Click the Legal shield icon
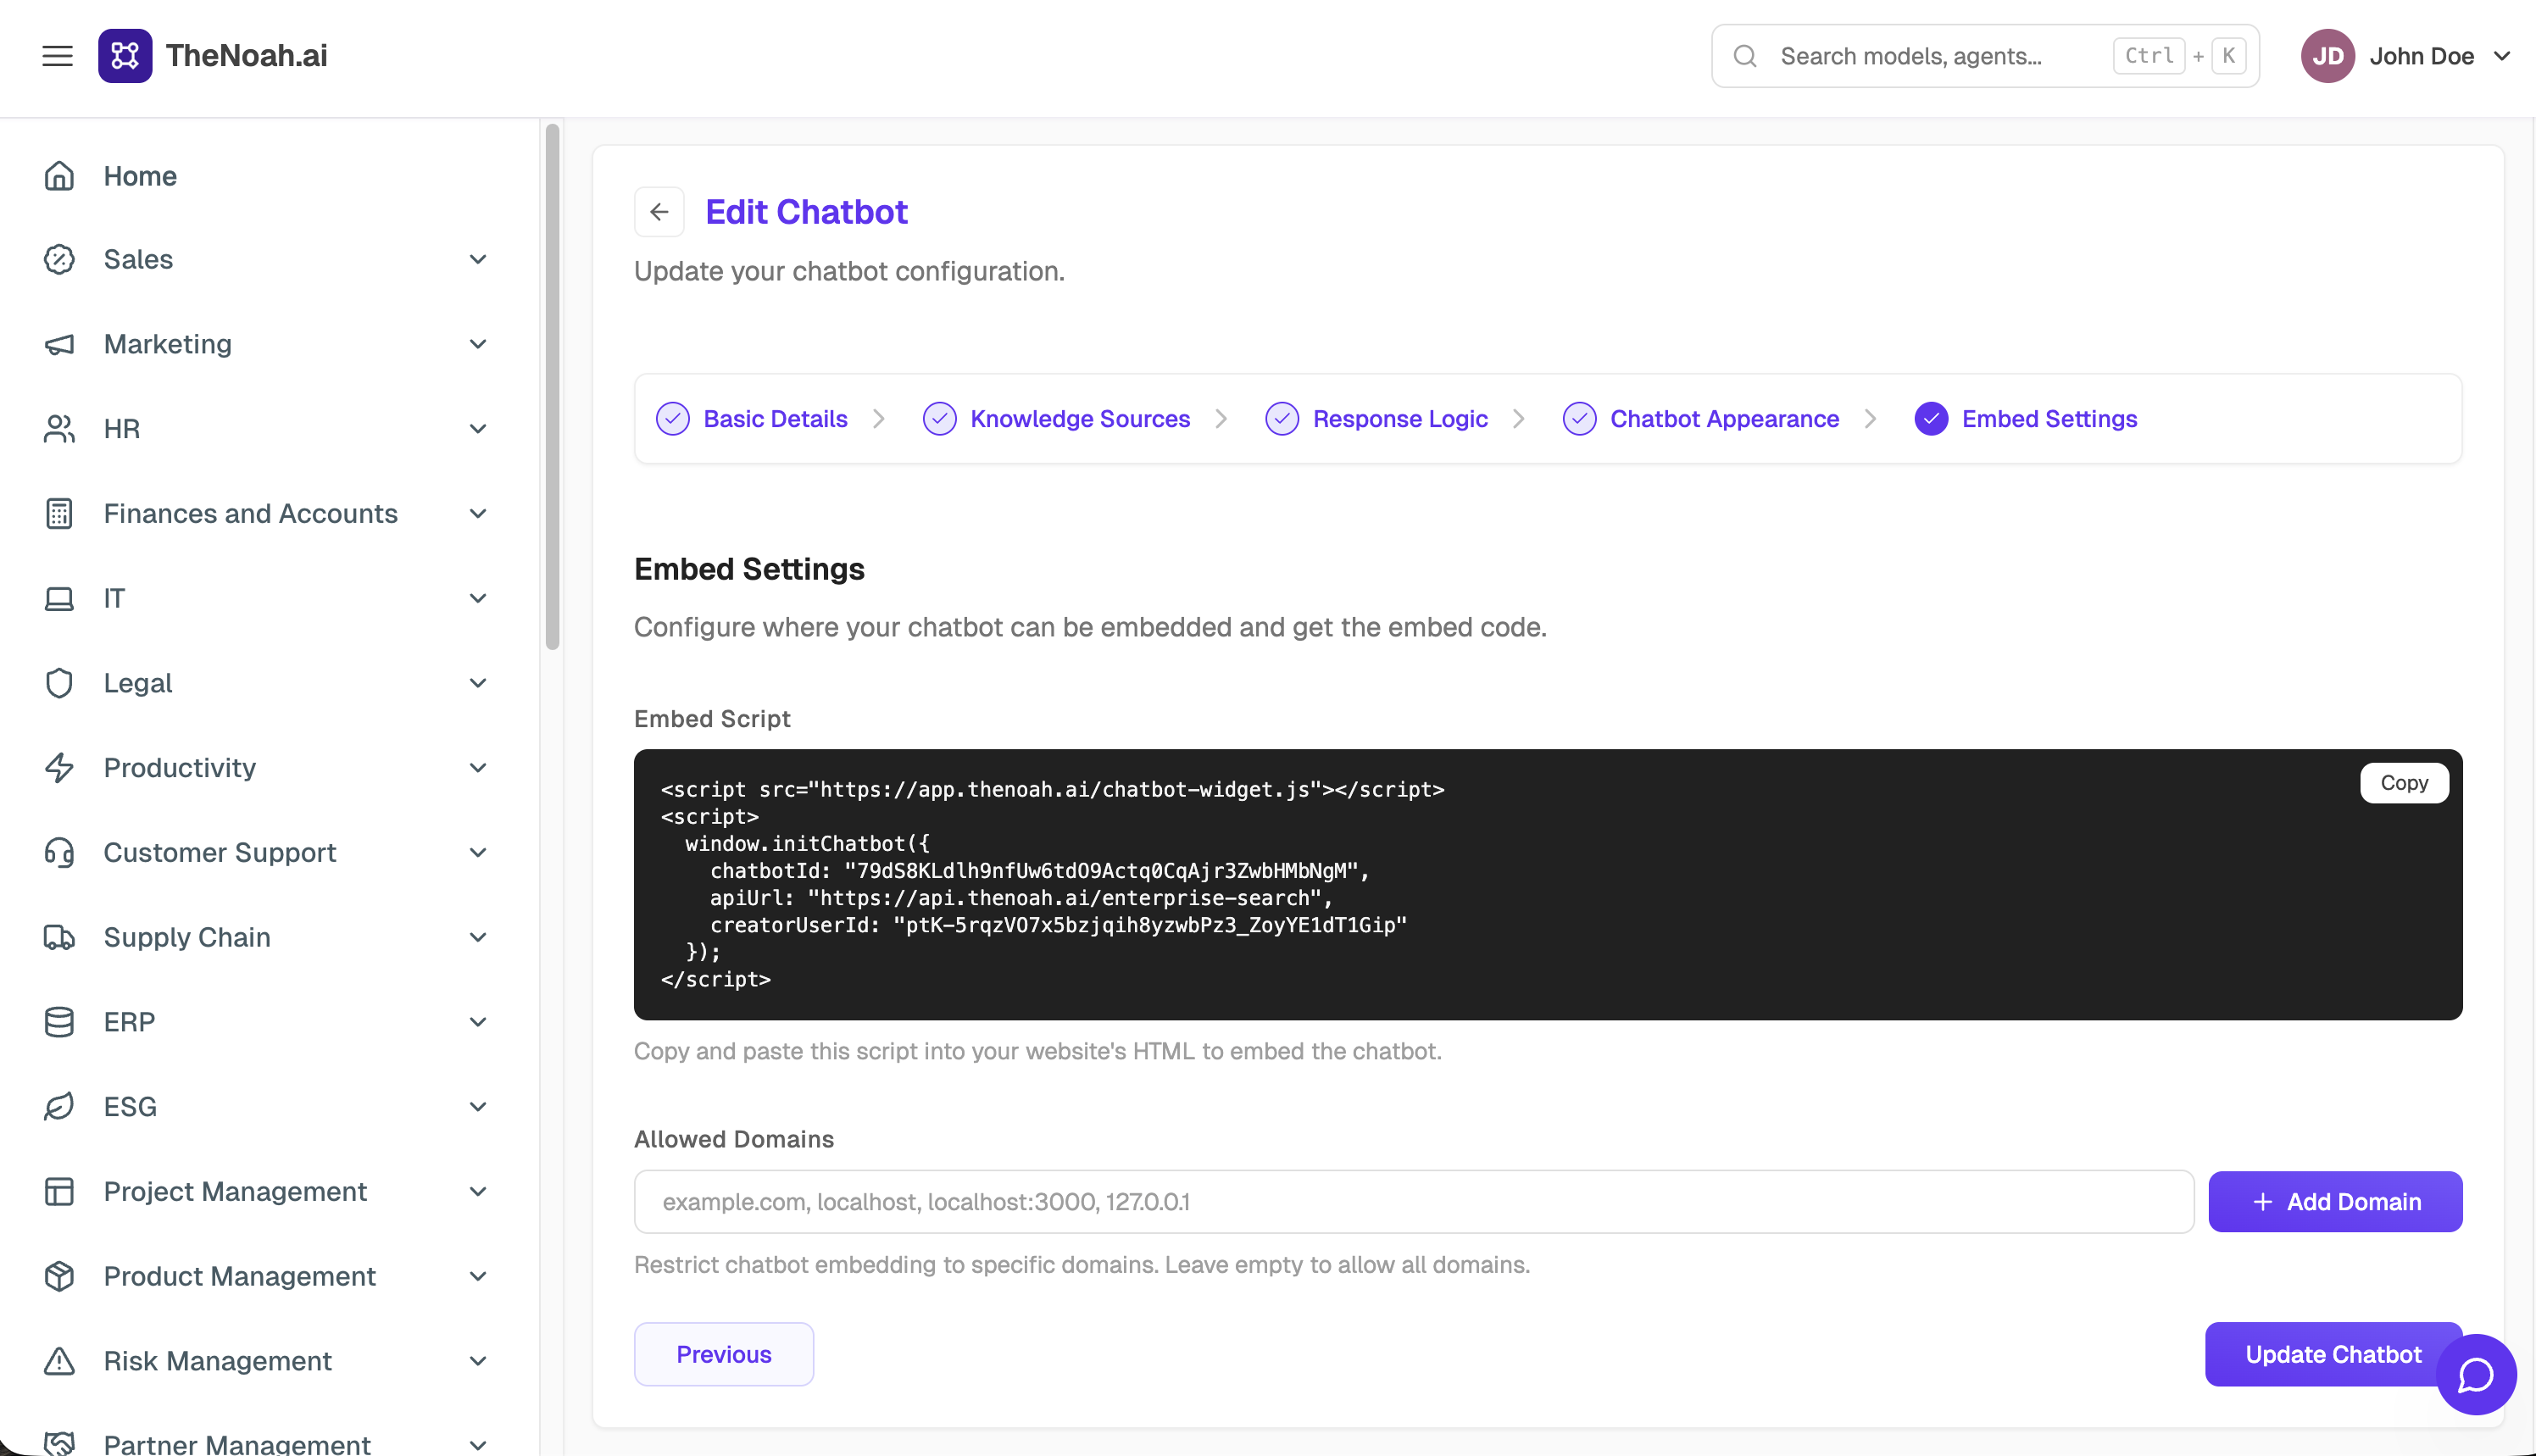This screenshot has width=2536, height=1456. 59,683
